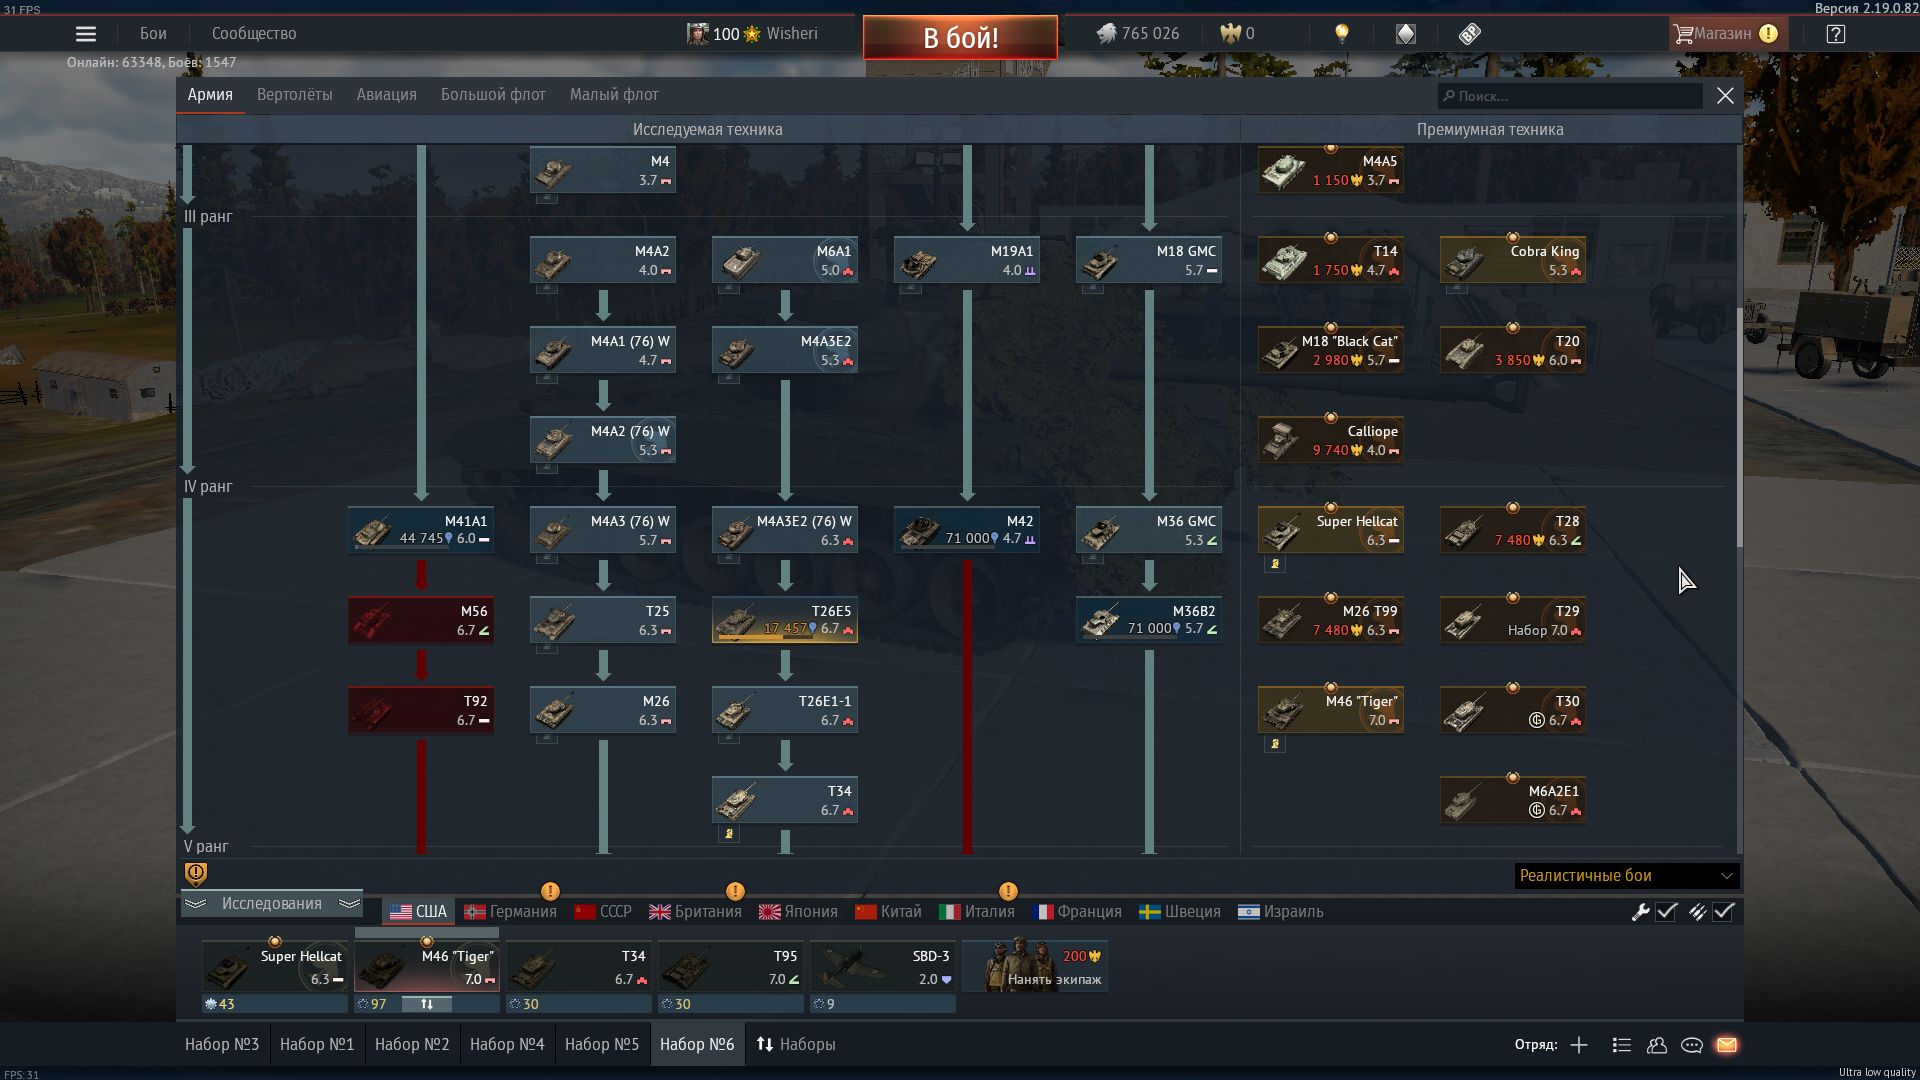Switch to the Вертолёты tab
The image size is (1920, 1080).
click(x=295, y=95)
